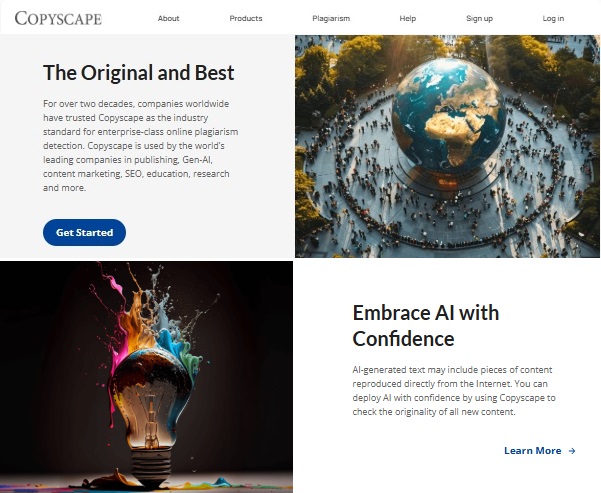Open the Products menu
The height and width of the screenshot is (493, 601).
coord(246,18)
